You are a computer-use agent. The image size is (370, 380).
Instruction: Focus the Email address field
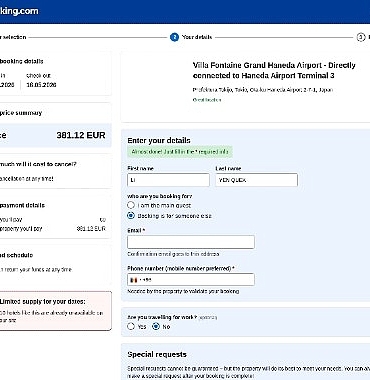tap(191, 242)
